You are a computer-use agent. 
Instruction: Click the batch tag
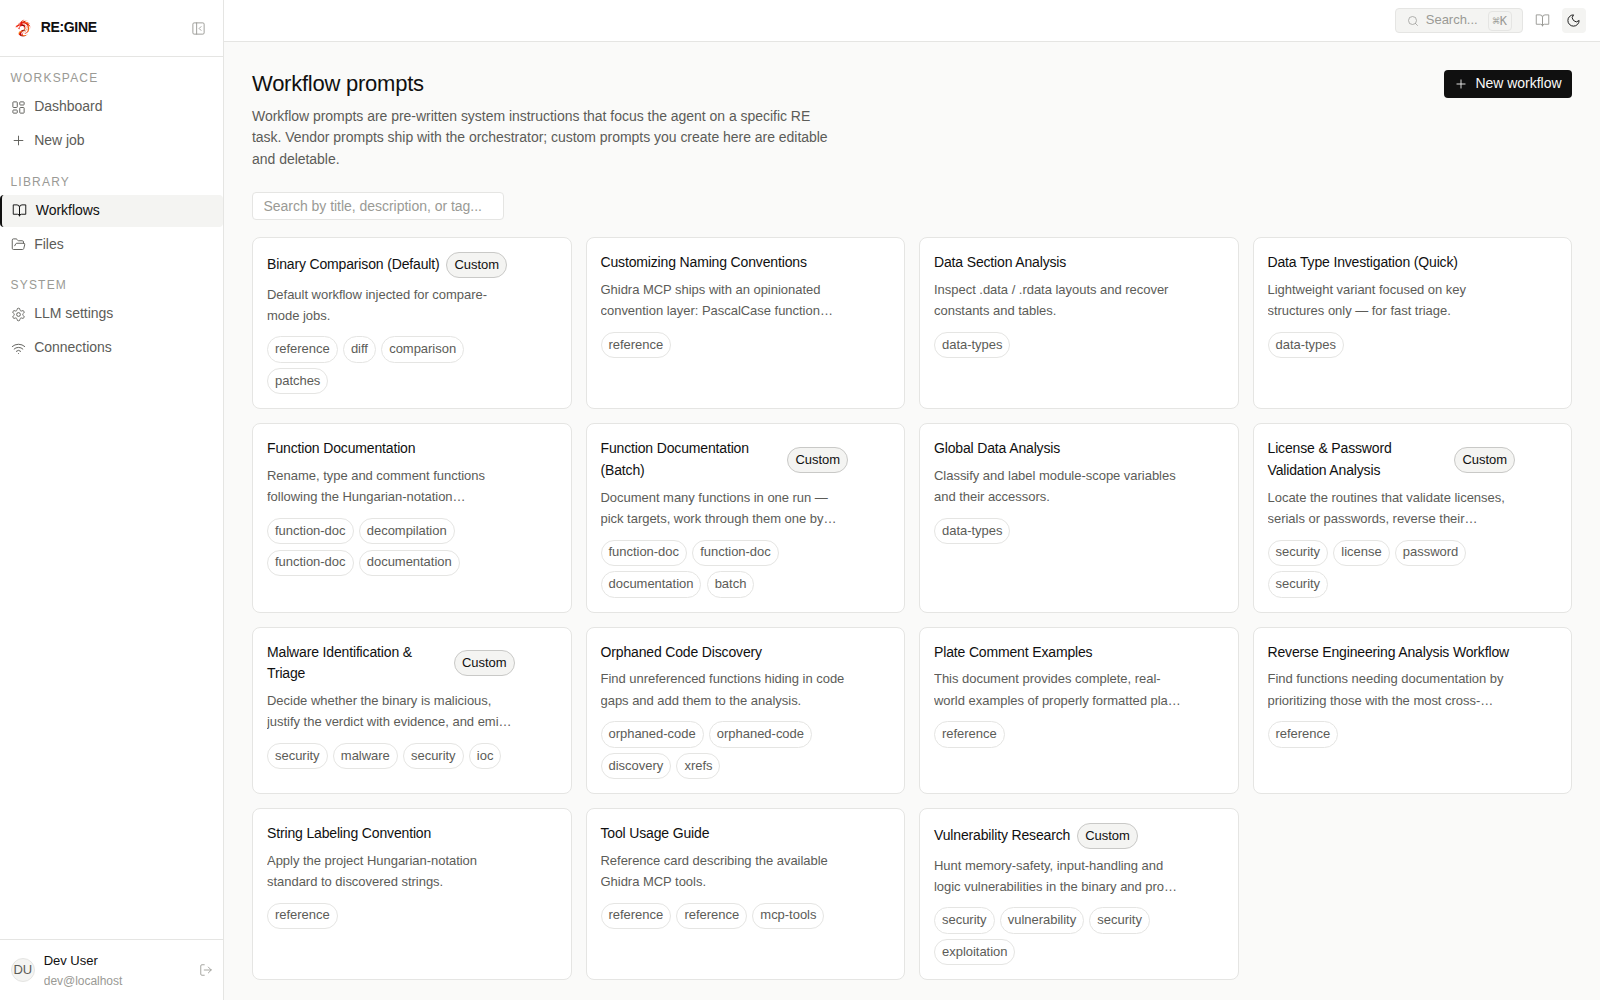click(x=730, y=584)
